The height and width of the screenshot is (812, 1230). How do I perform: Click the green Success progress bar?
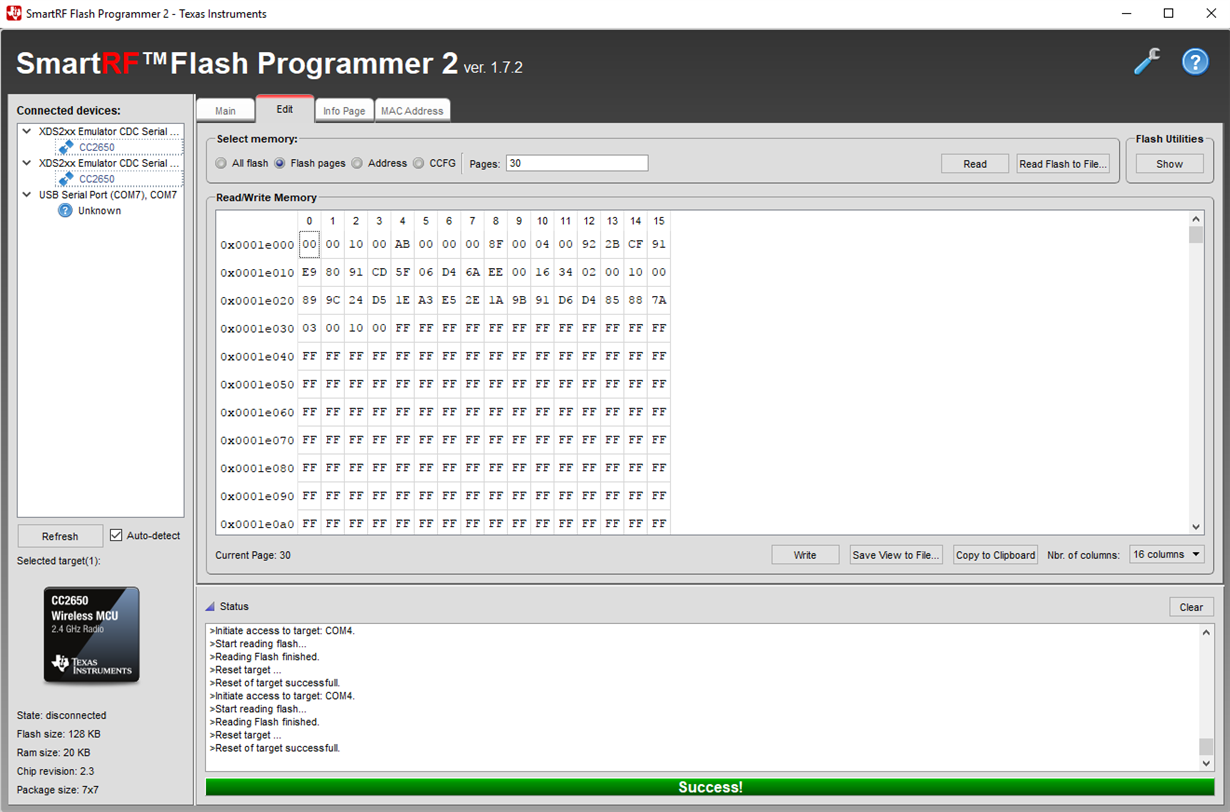pos(710,787)
